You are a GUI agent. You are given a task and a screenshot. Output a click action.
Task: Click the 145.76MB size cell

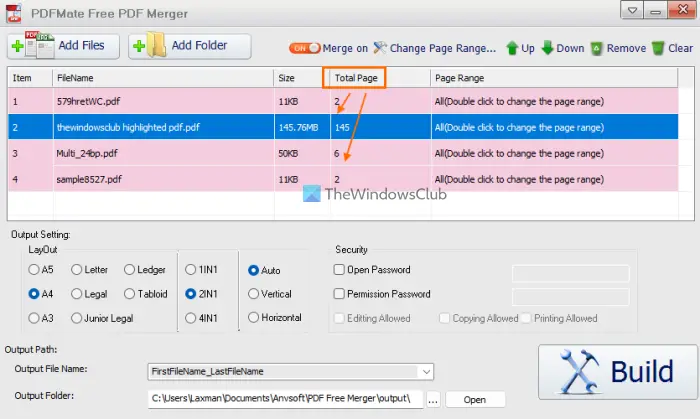(x=302, y=127)
